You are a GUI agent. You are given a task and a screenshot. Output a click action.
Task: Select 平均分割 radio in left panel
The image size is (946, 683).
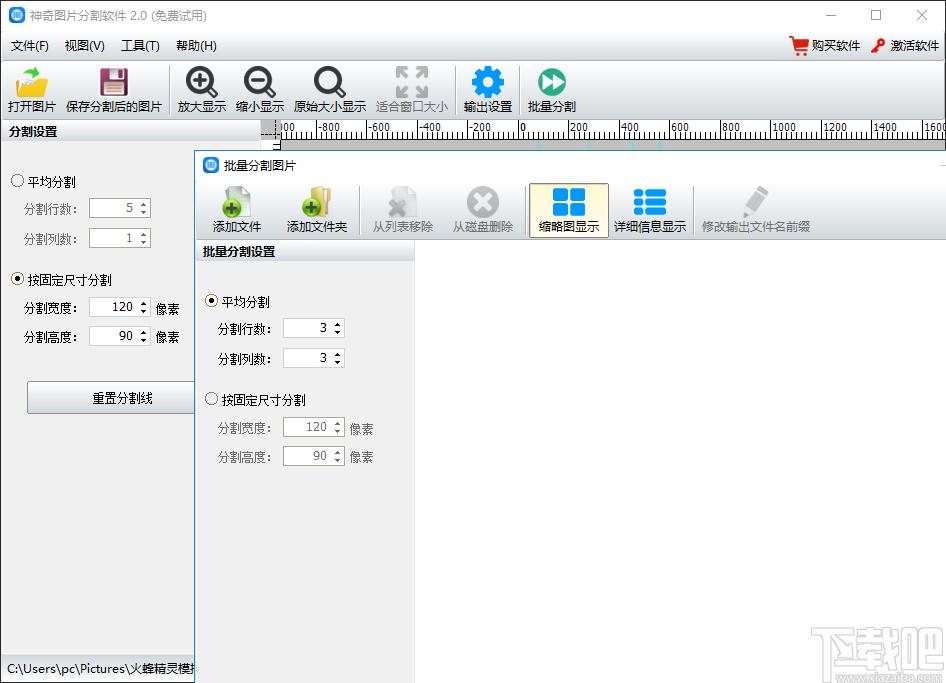tap(17, 181)
